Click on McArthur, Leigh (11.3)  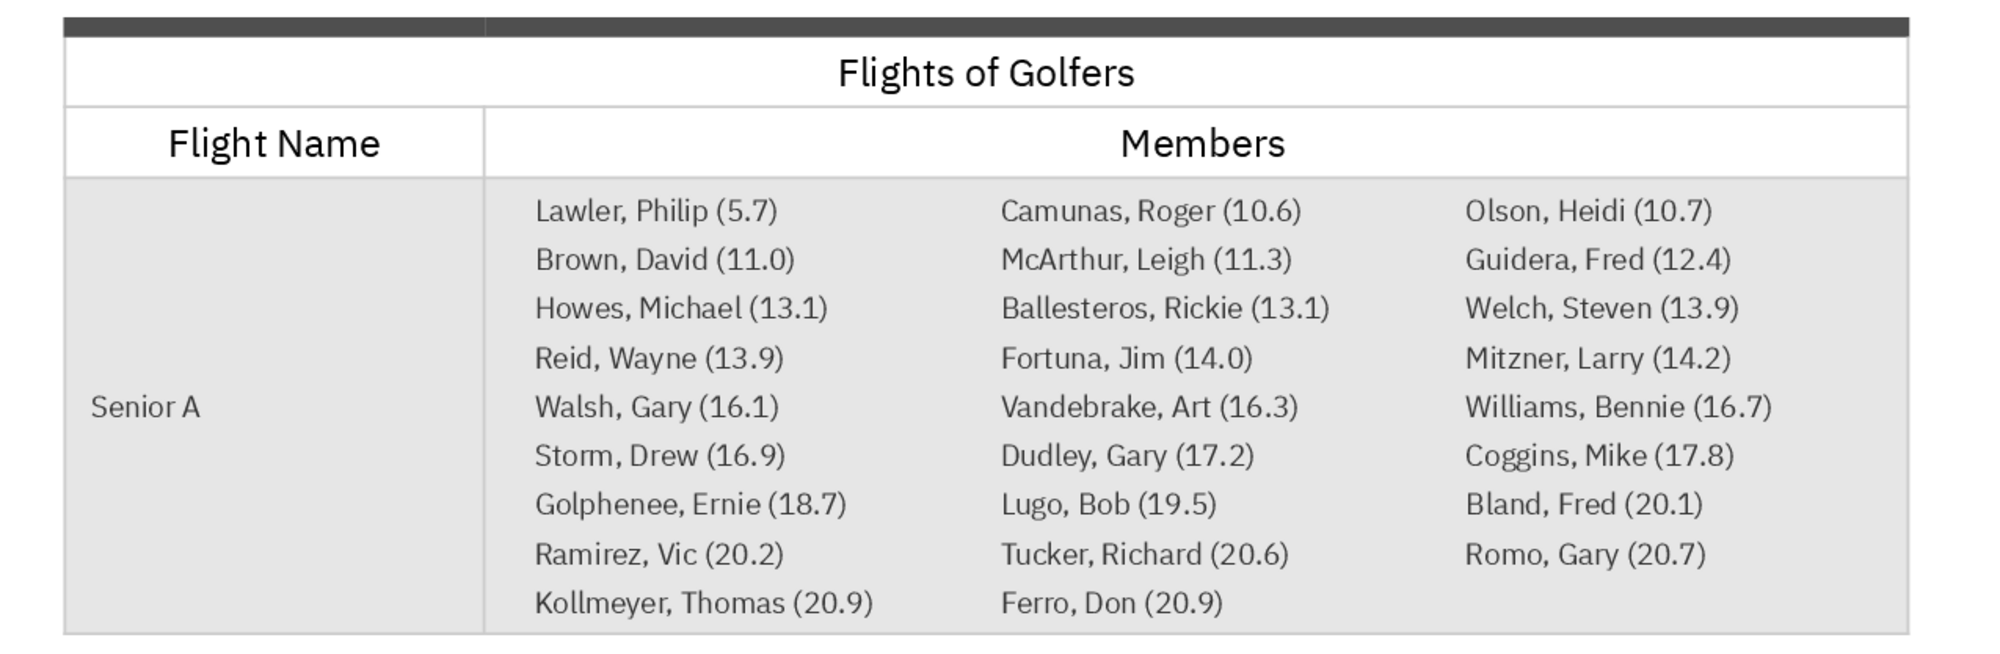coord(1146,260)
